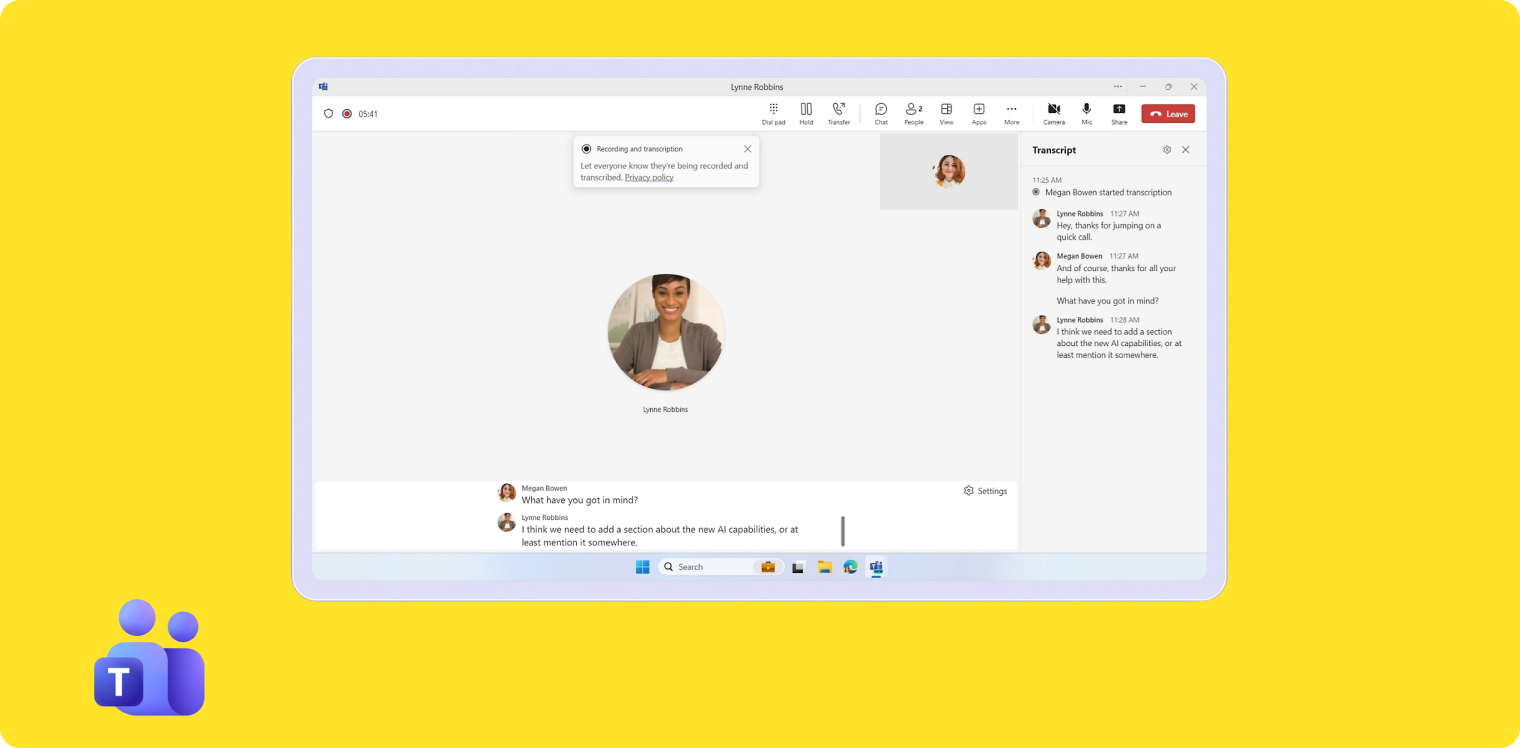1520x748 pixels.
Task: Mute the Mic
Action: coord(1087,114)
